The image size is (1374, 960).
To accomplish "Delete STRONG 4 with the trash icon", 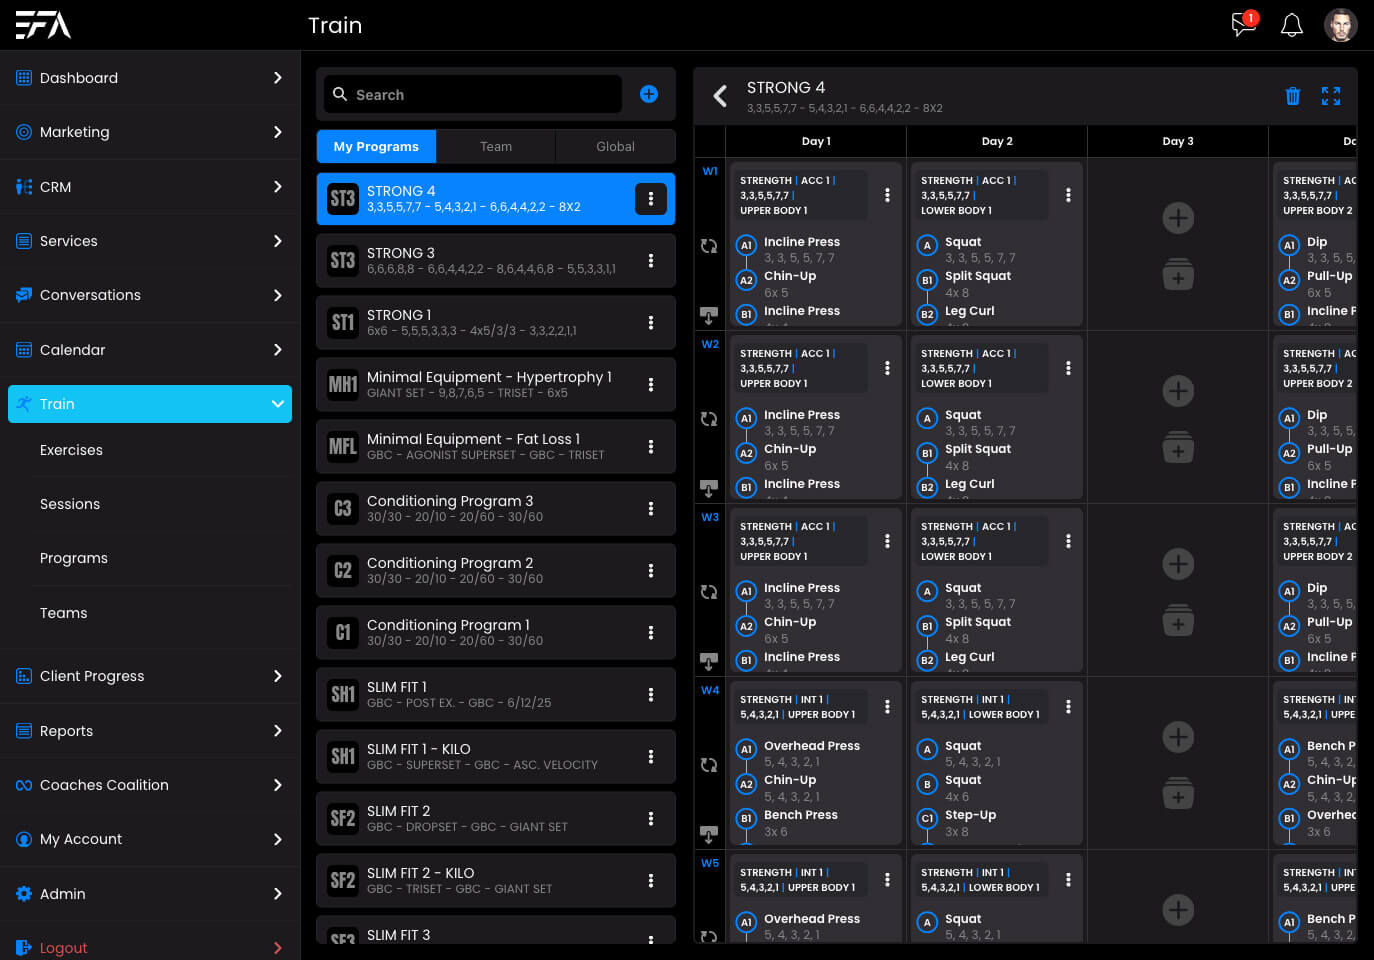I will 1292,96.
